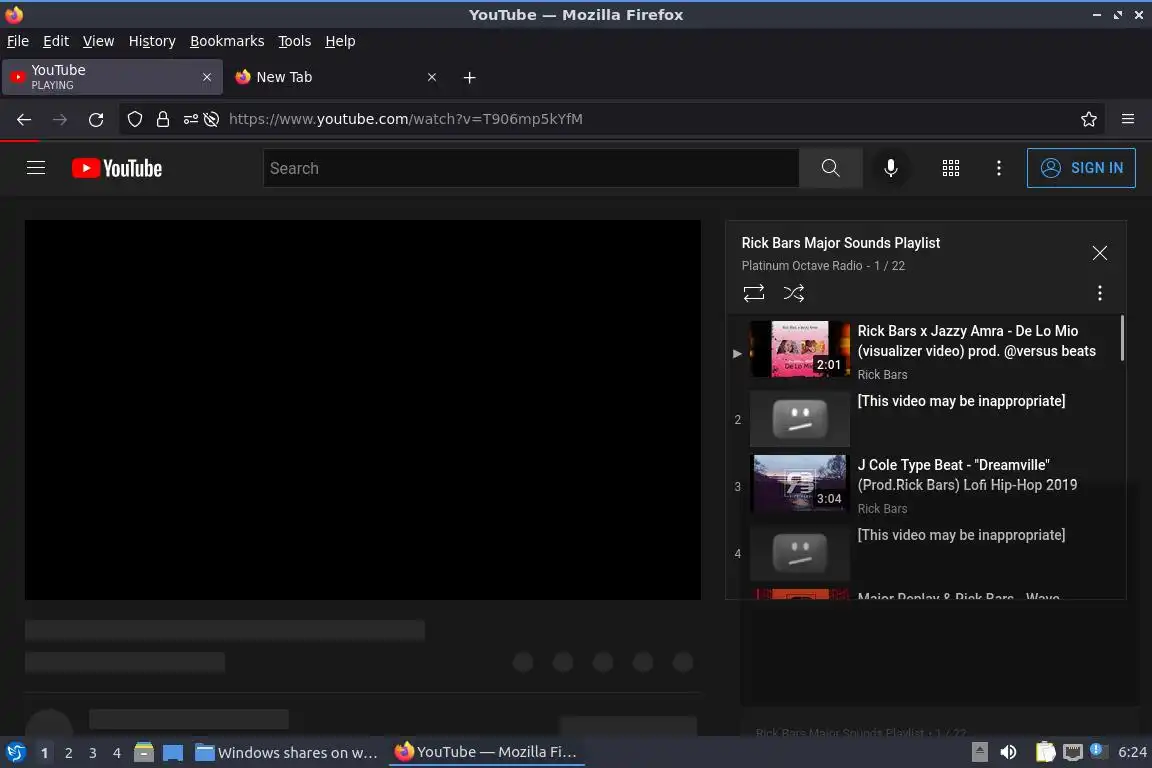Click the SIGN IN button

click(x=1081, y=168)
